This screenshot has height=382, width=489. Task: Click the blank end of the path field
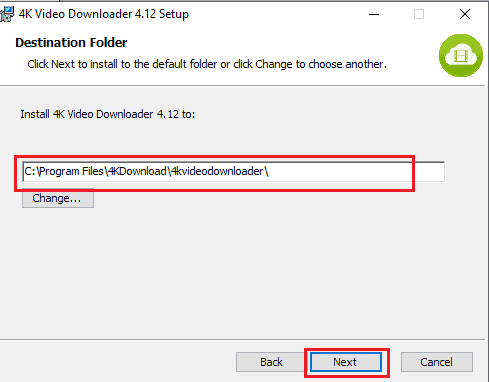[357, 172]
